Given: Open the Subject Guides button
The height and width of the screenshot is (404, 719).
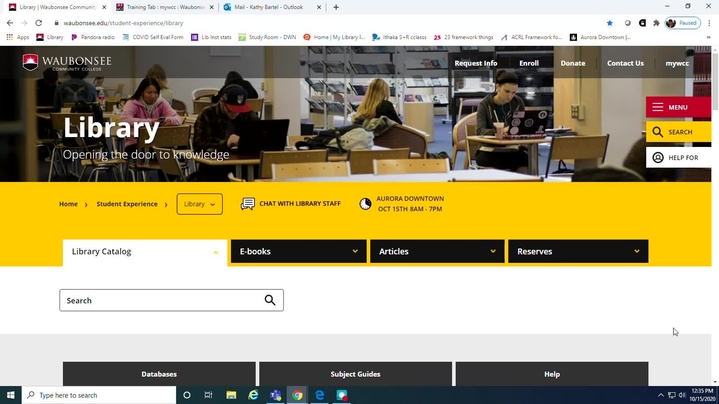Looking at the screenshot, I should pos(355,374).
